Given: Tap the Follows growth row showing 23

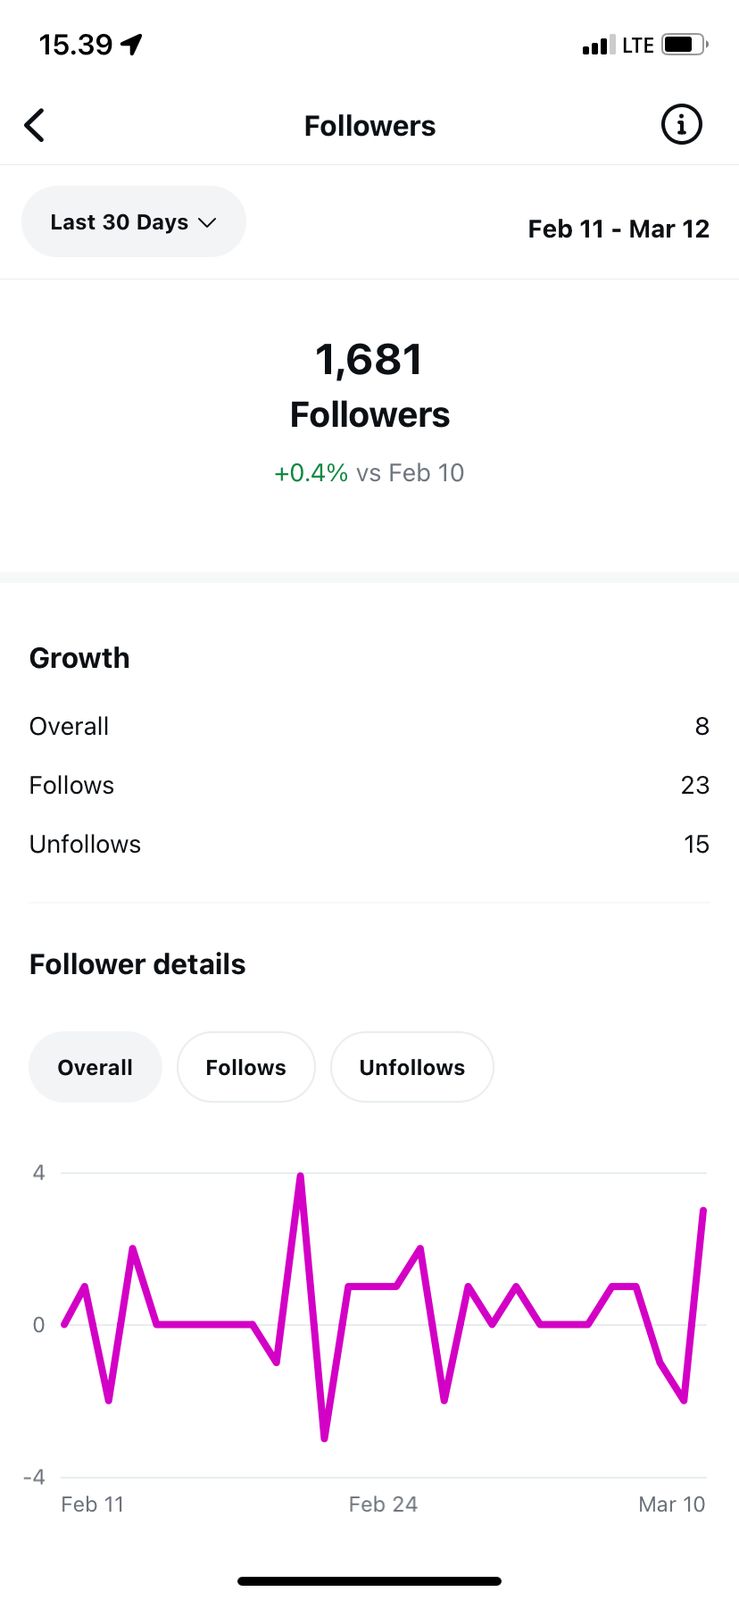Looking at the screenshot, I should (x=369, y=785).
